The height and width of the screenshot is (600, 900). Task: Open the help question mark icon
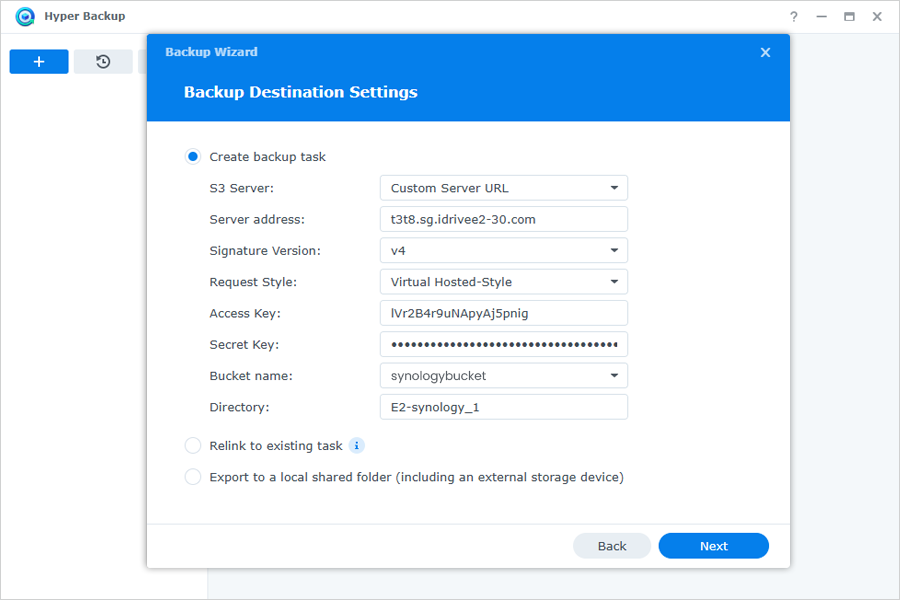793,17
